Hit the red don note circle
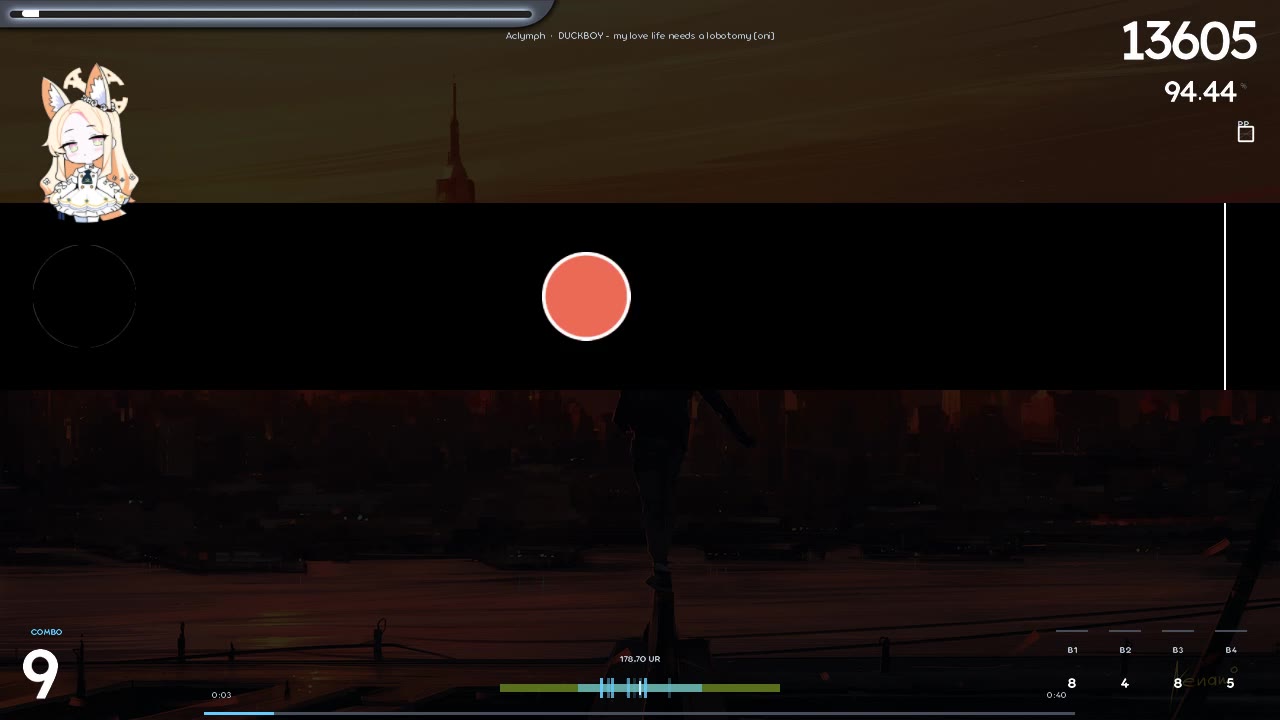 point(586,296)
